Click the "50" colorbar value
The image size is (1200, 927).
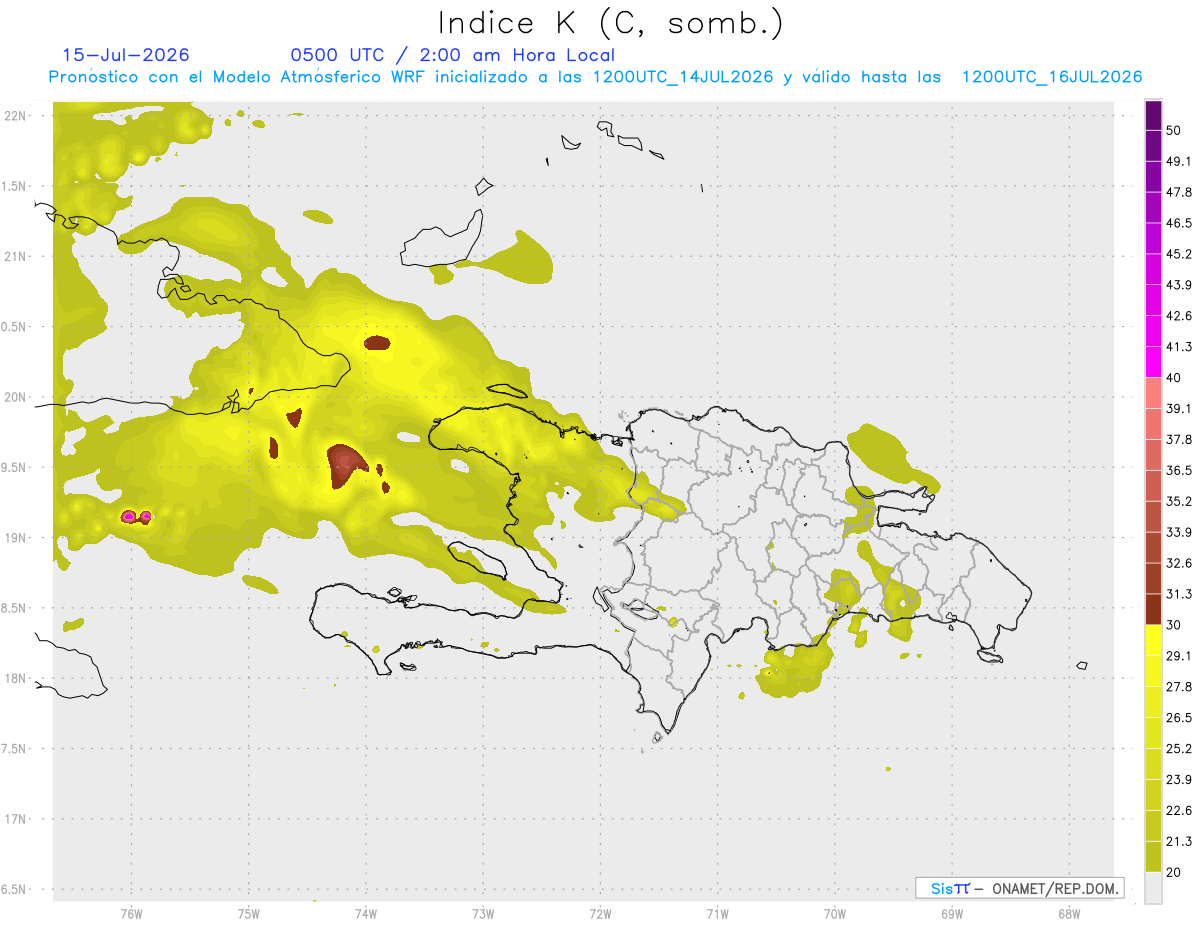(1174, 130)
